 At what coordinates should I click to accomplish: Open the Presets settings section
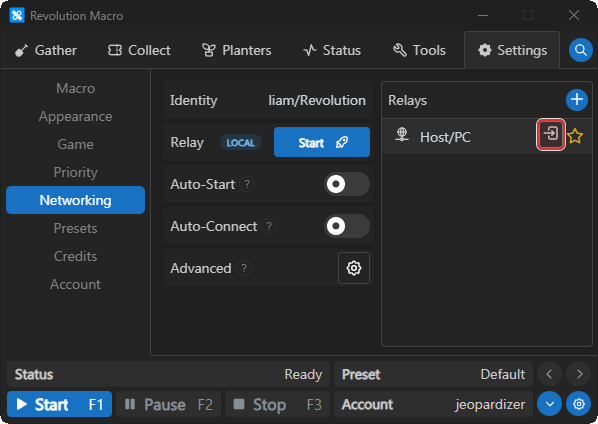(76, 228)
